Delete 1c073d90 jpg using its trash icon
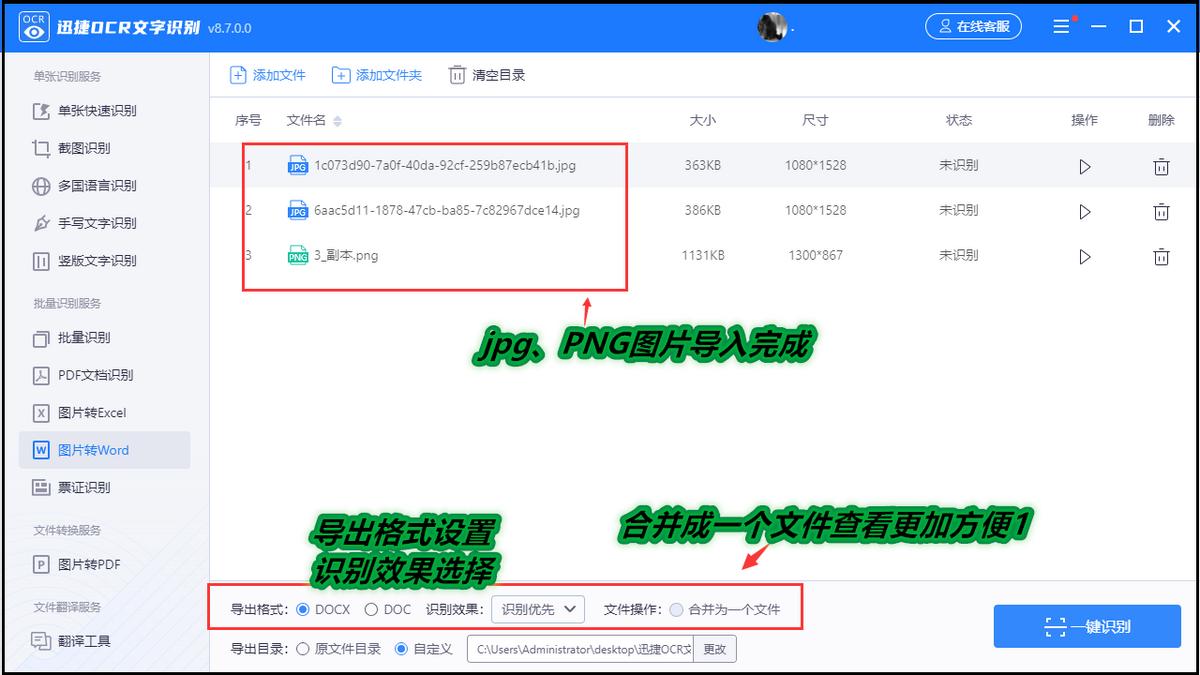1200x675 pixels. [x=1161, y=166]
